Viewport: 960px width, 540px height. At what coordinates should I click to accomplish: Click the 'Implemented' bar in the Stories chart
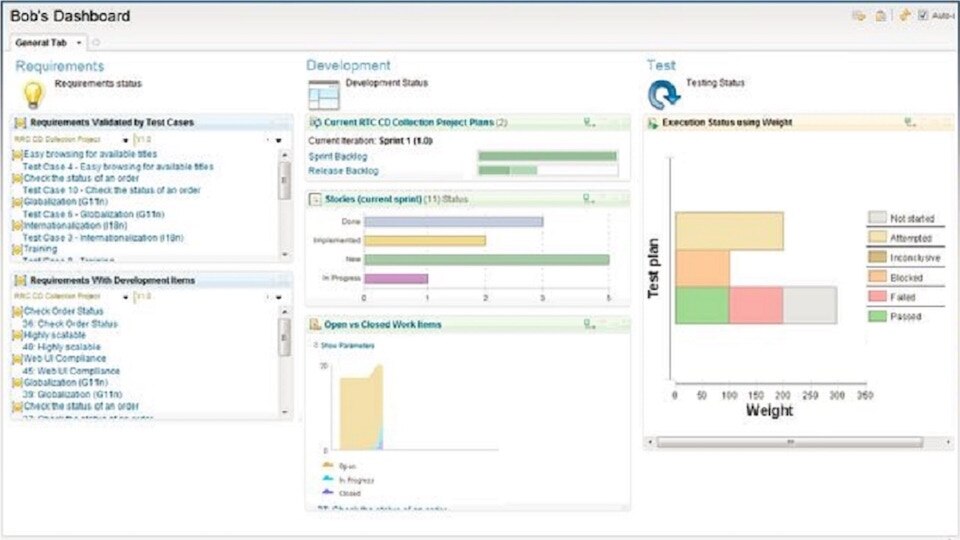[425, 241]
